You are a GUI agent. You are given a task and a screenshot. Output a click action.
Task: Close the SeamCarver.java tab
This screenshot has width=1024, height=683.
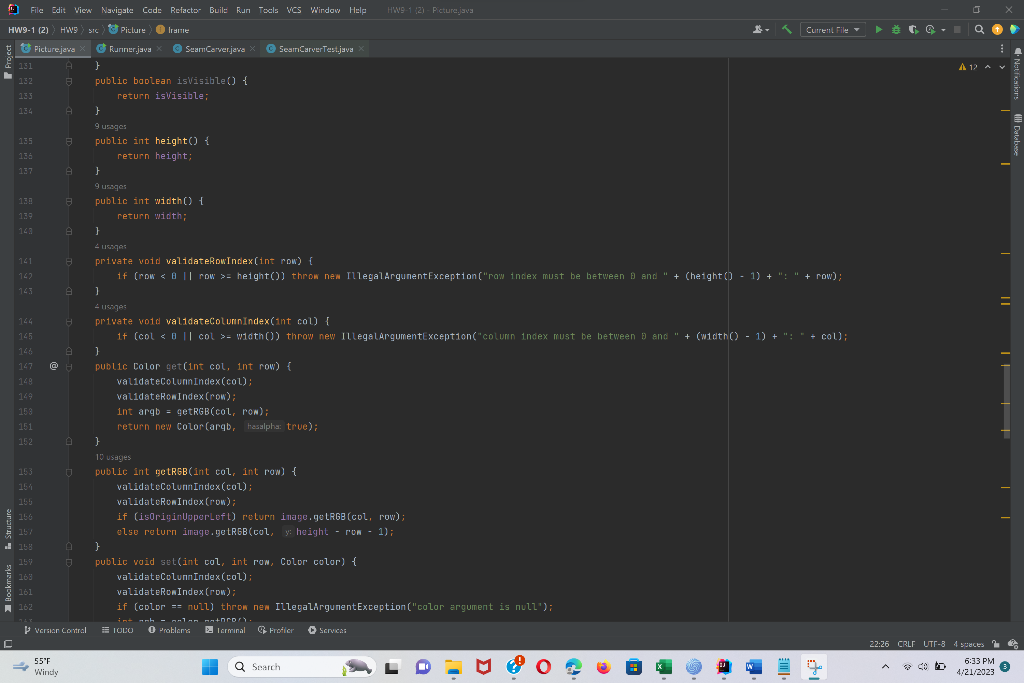pyautogui.click(x=253, y=49)
